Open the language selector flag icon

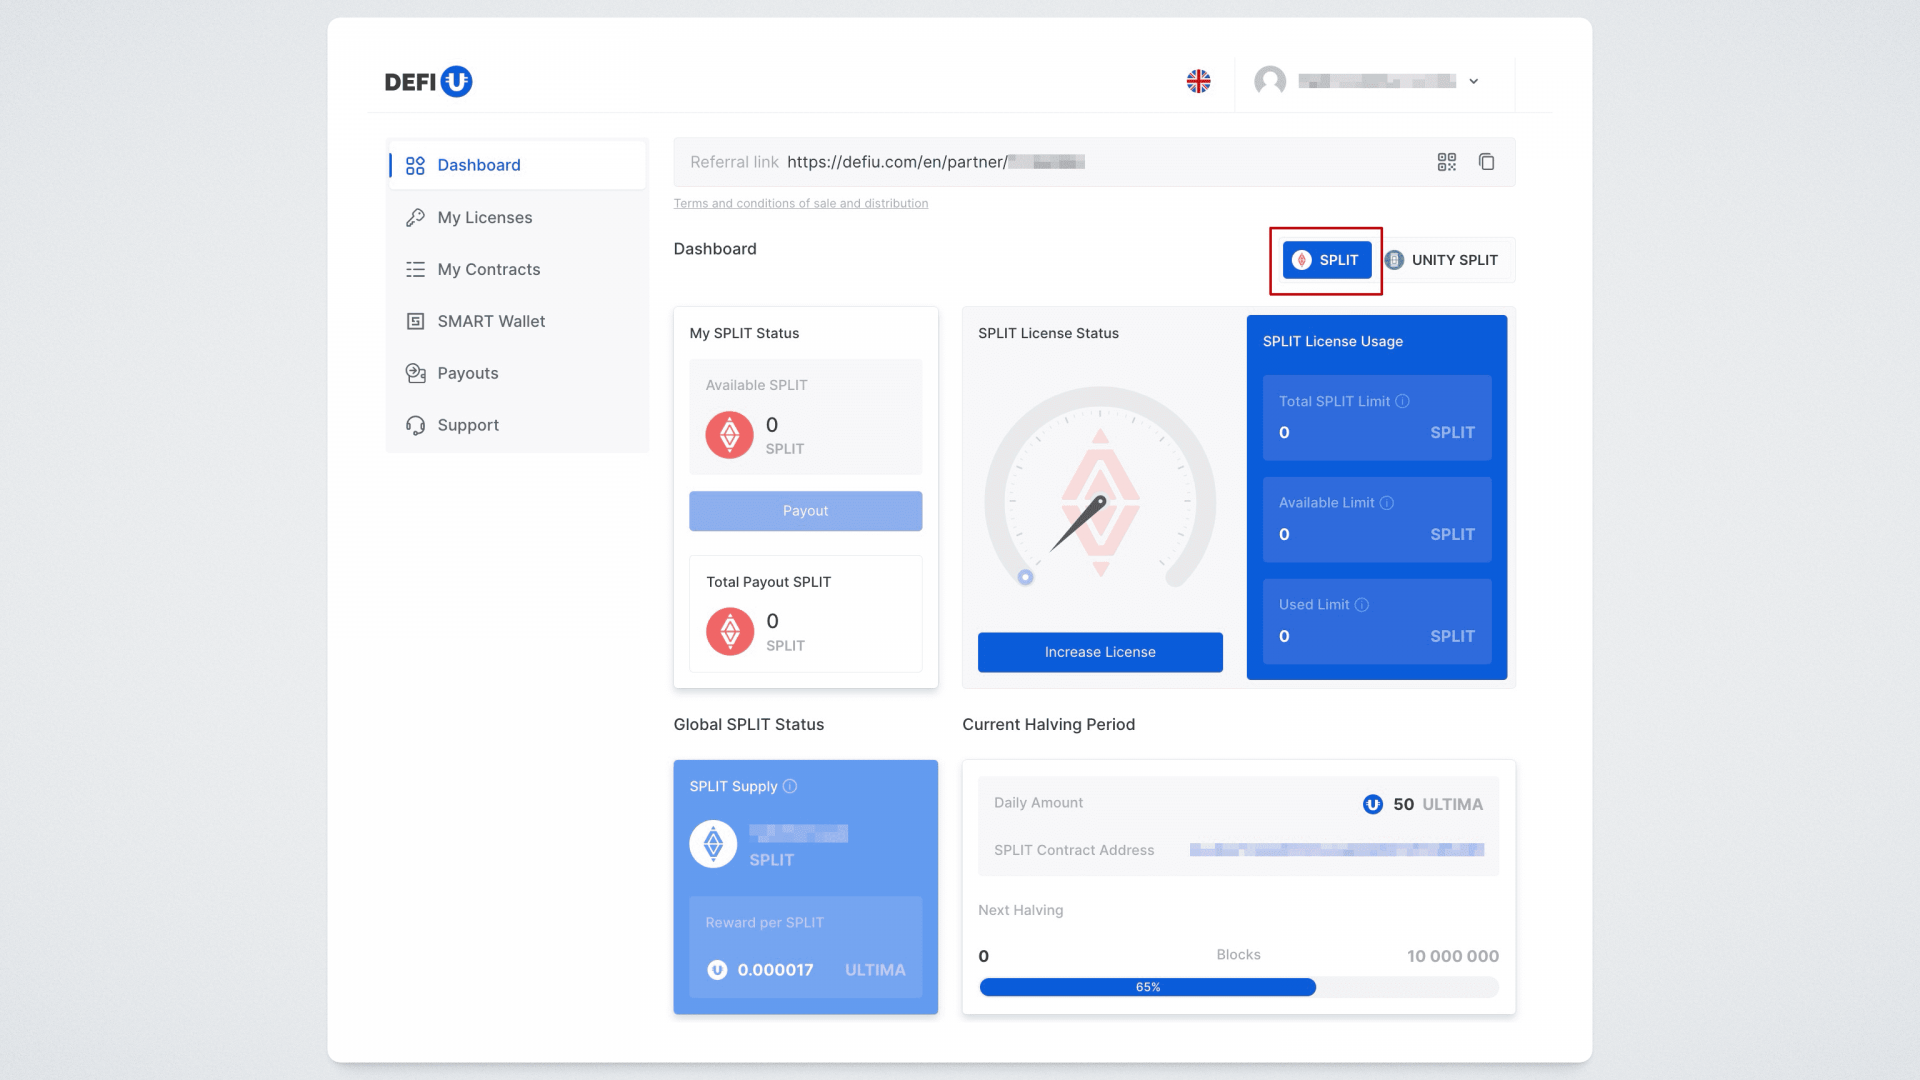pyautogui.click(x=1198, y=81)
